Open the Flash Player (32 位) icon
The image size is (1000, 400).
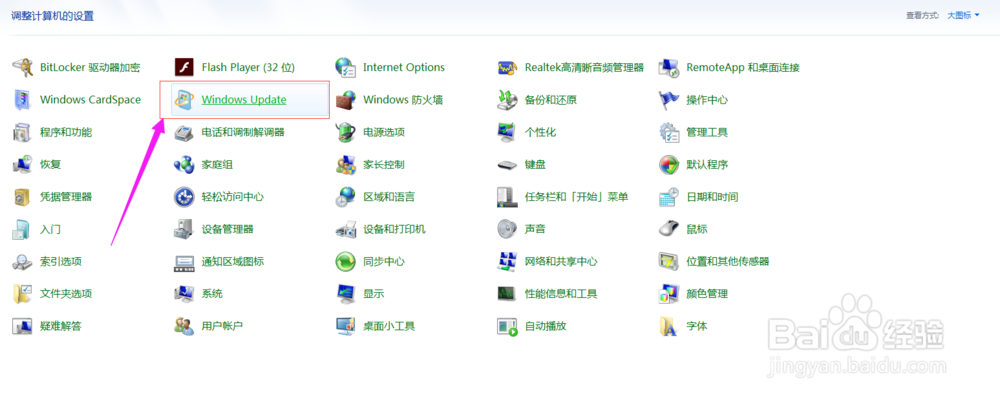(184, 68)
